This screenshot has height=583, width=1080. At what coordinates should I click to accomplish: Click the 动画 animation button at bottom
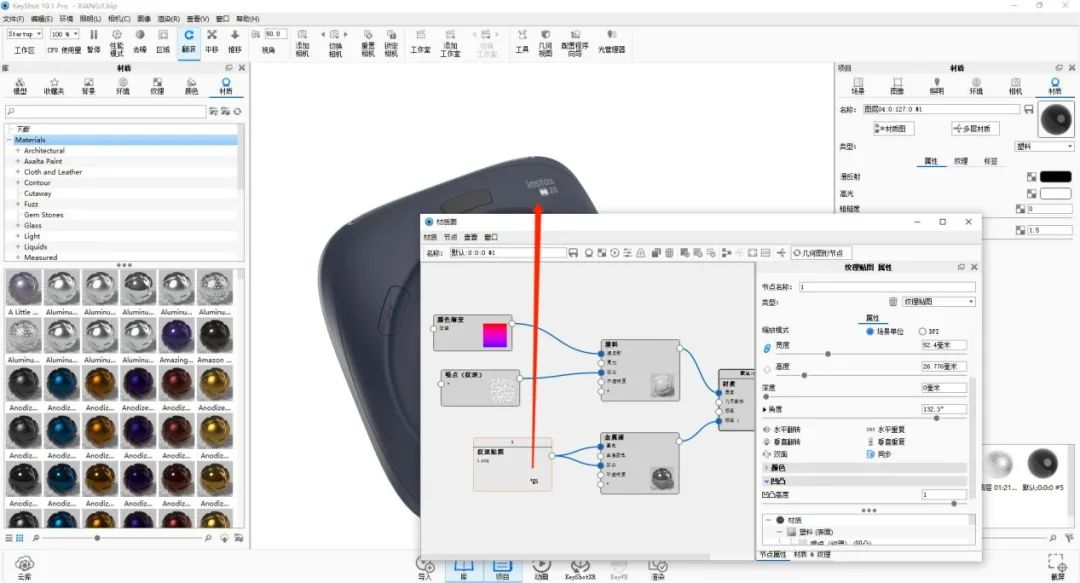coord(541,569)
